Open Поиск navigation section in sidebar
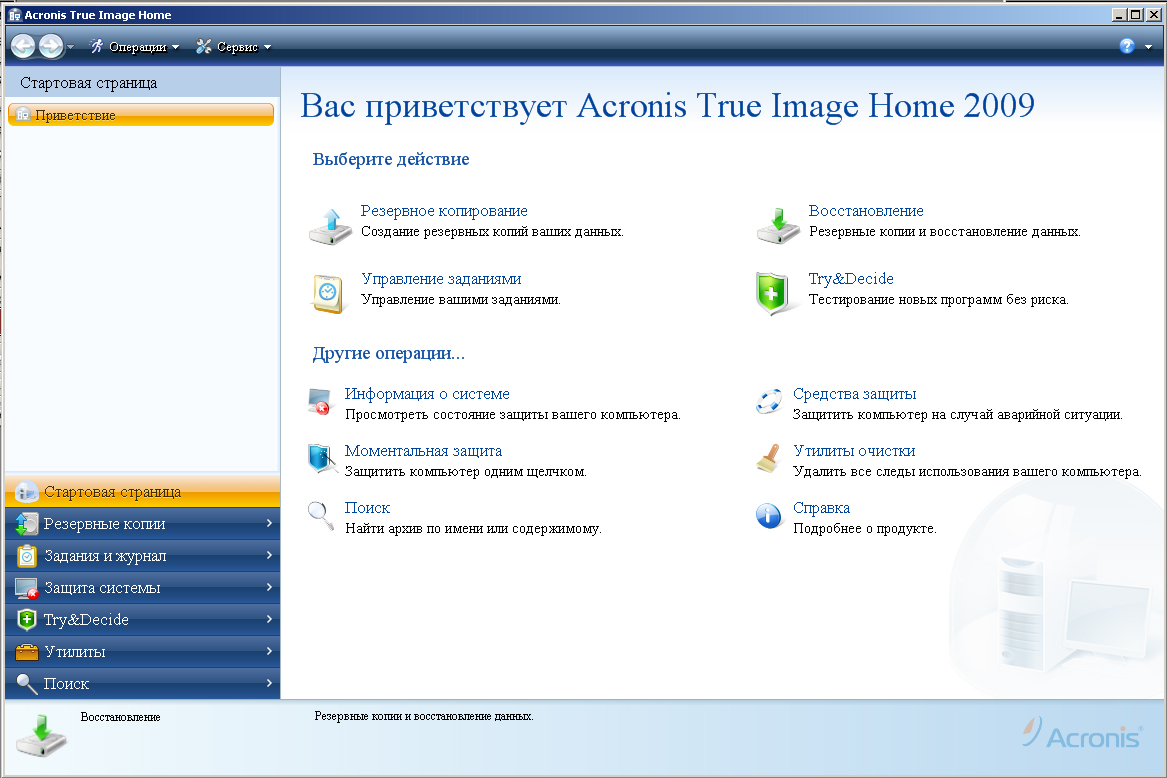This screenshot has width=1167, height=778. (142, 683)
